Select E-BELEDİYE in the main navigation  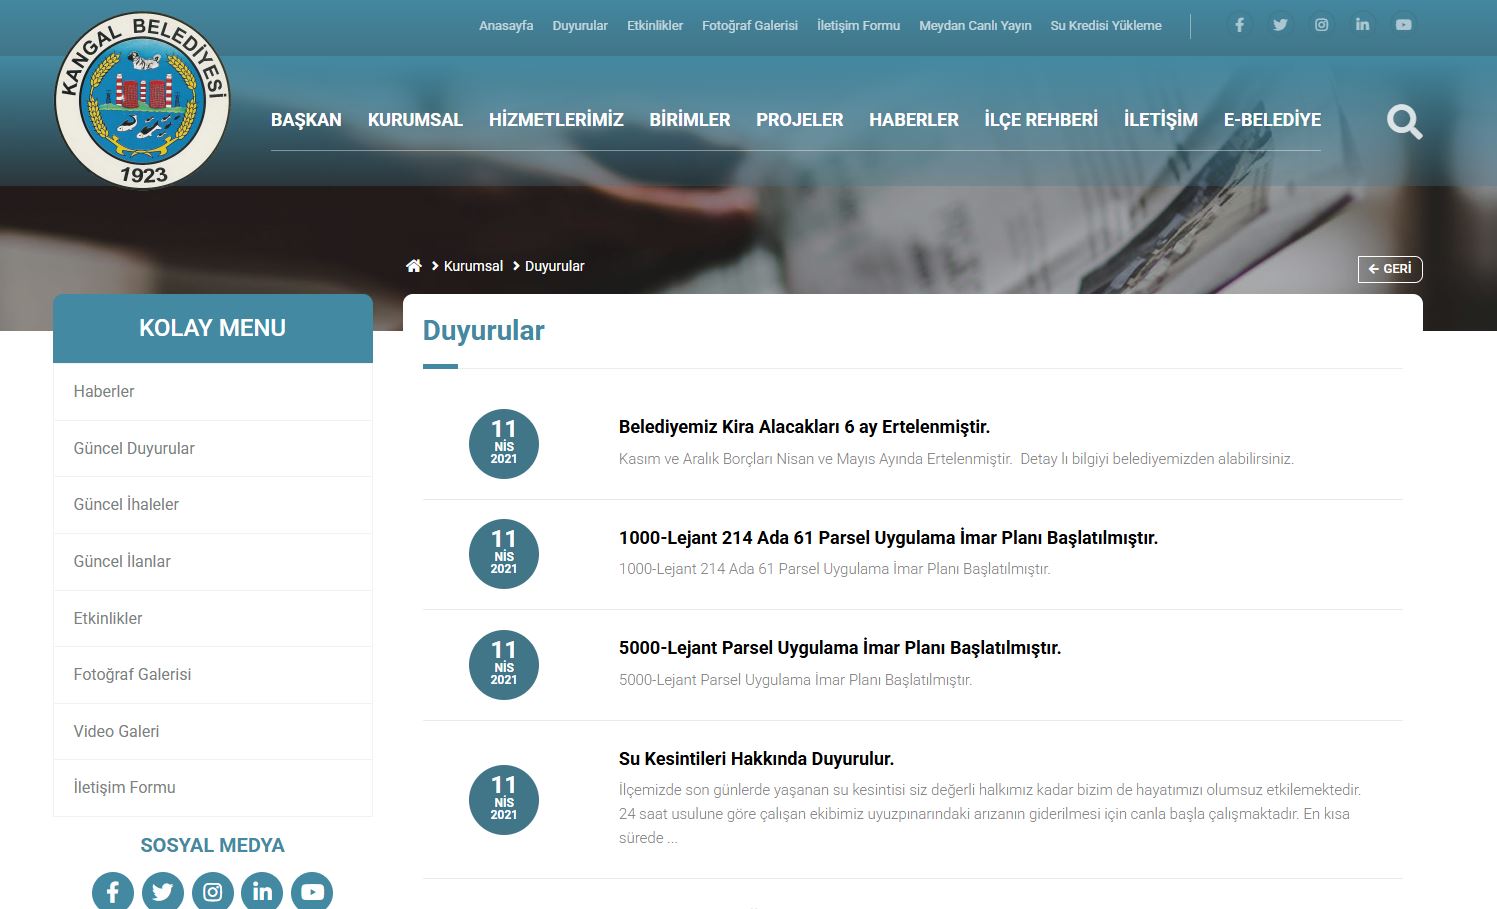pyautogui.click(x=1272, y=120)
